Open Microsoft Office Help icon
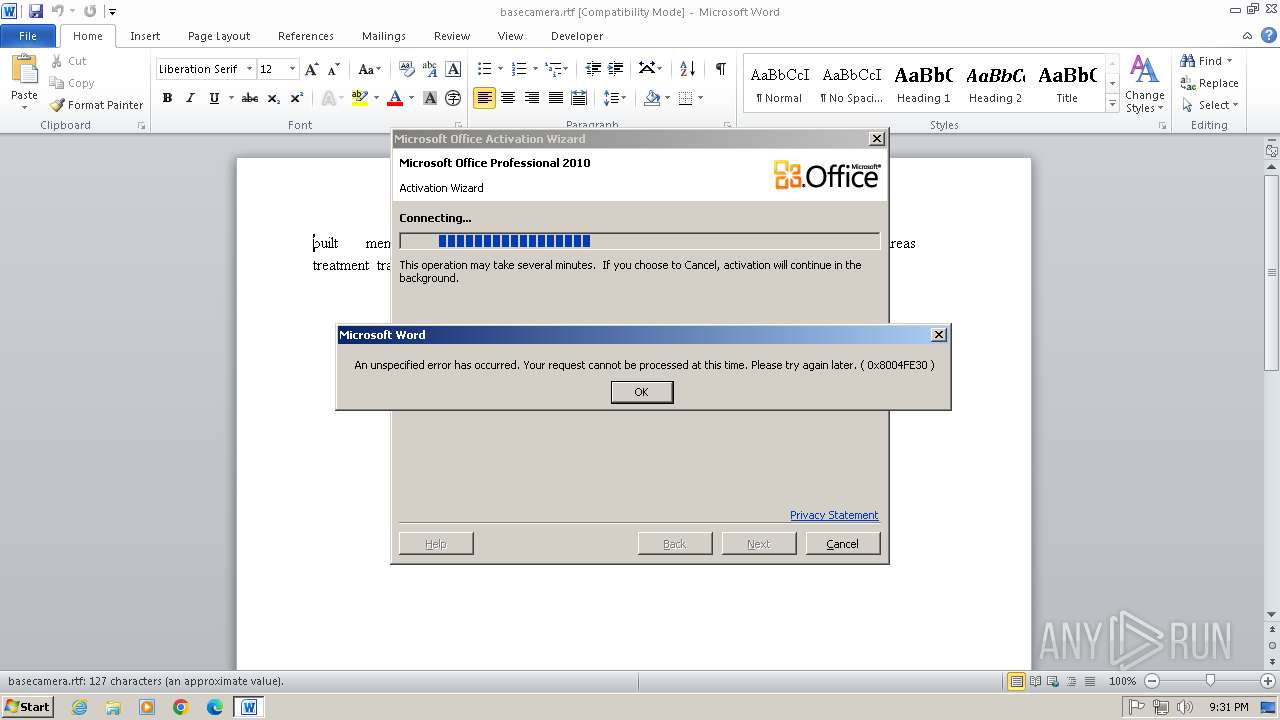1280x720 pixels. 1269,35
